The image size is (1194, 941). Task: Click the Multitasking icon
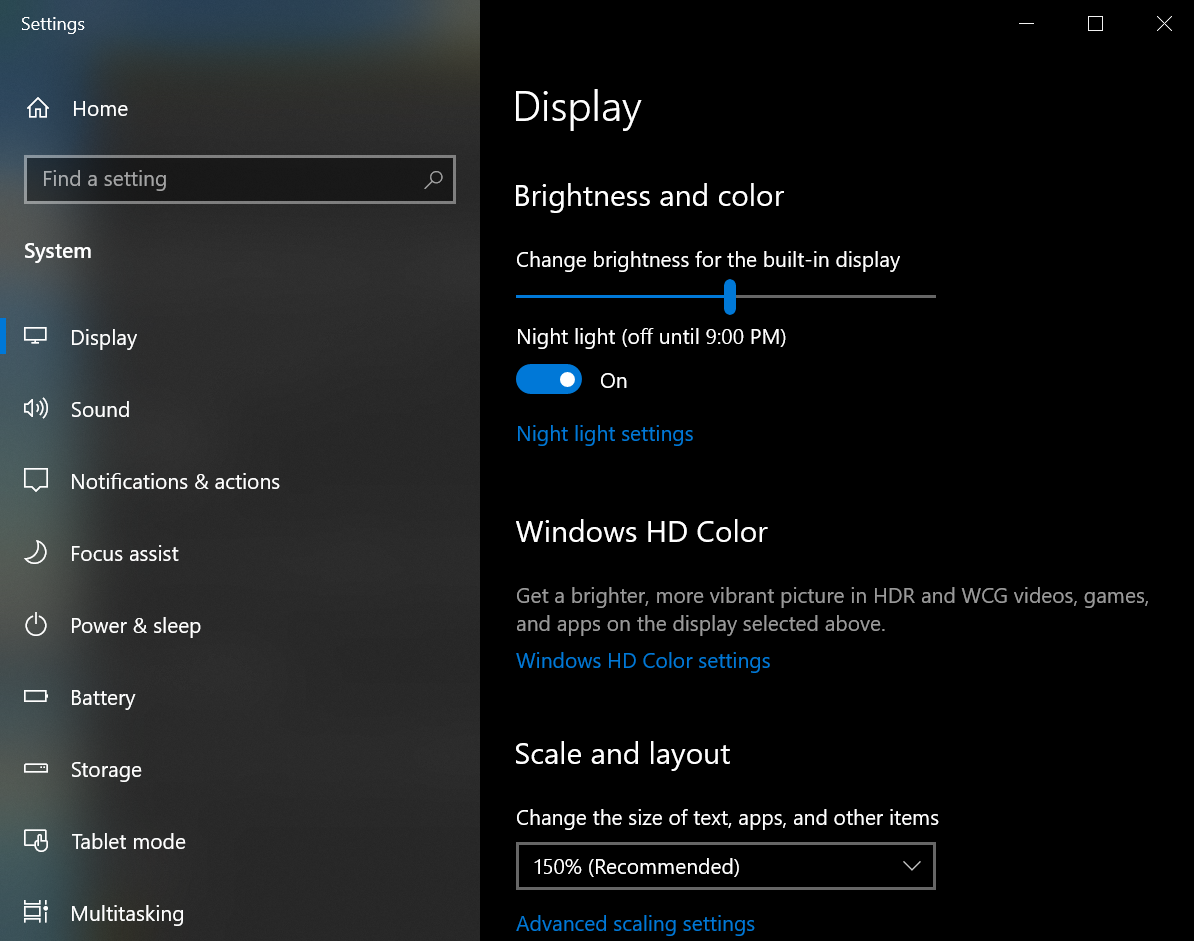(x=36, y=912)
